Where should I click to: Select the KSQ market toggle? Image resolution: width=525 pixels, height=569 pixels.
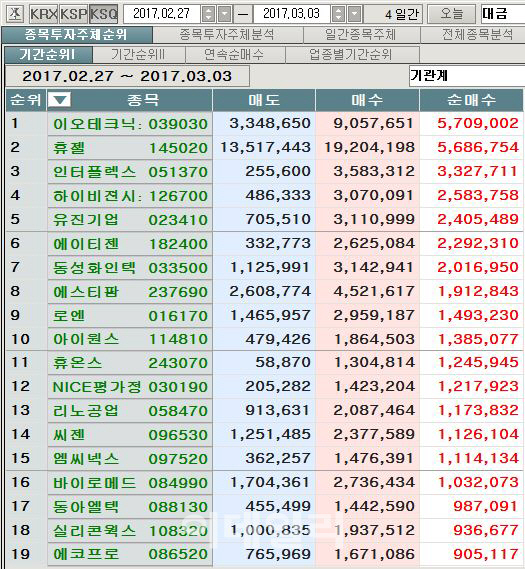(104, 14)
